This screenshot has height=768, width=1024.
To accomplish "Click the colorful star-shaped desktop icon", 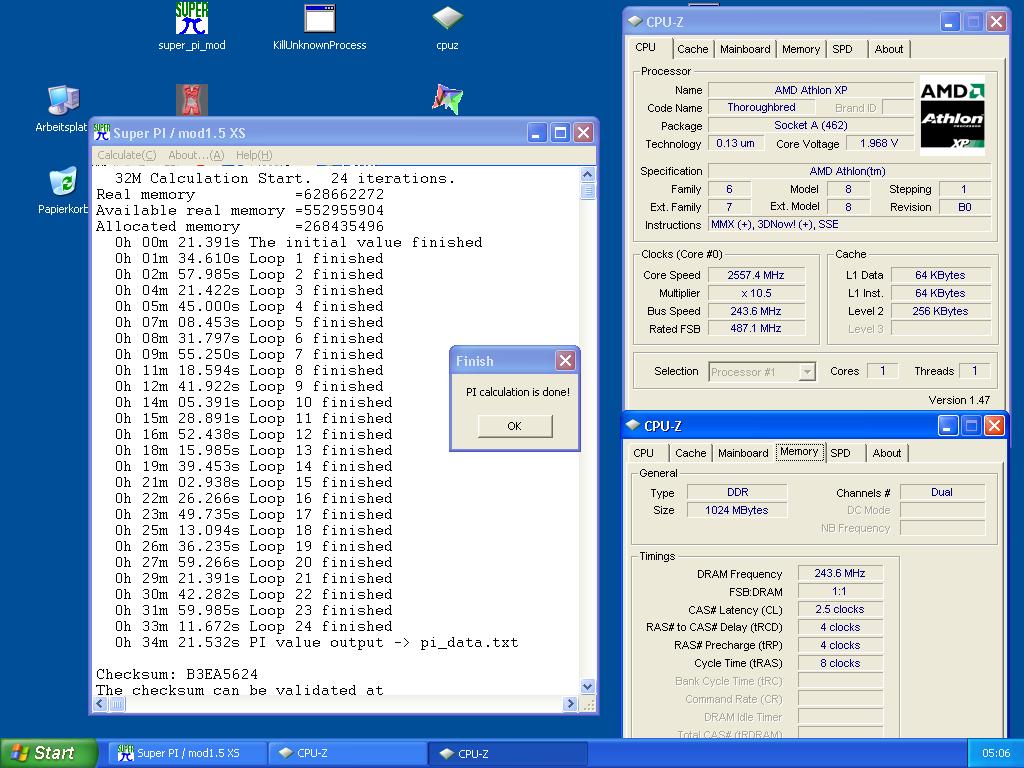I will pos(447,99).
